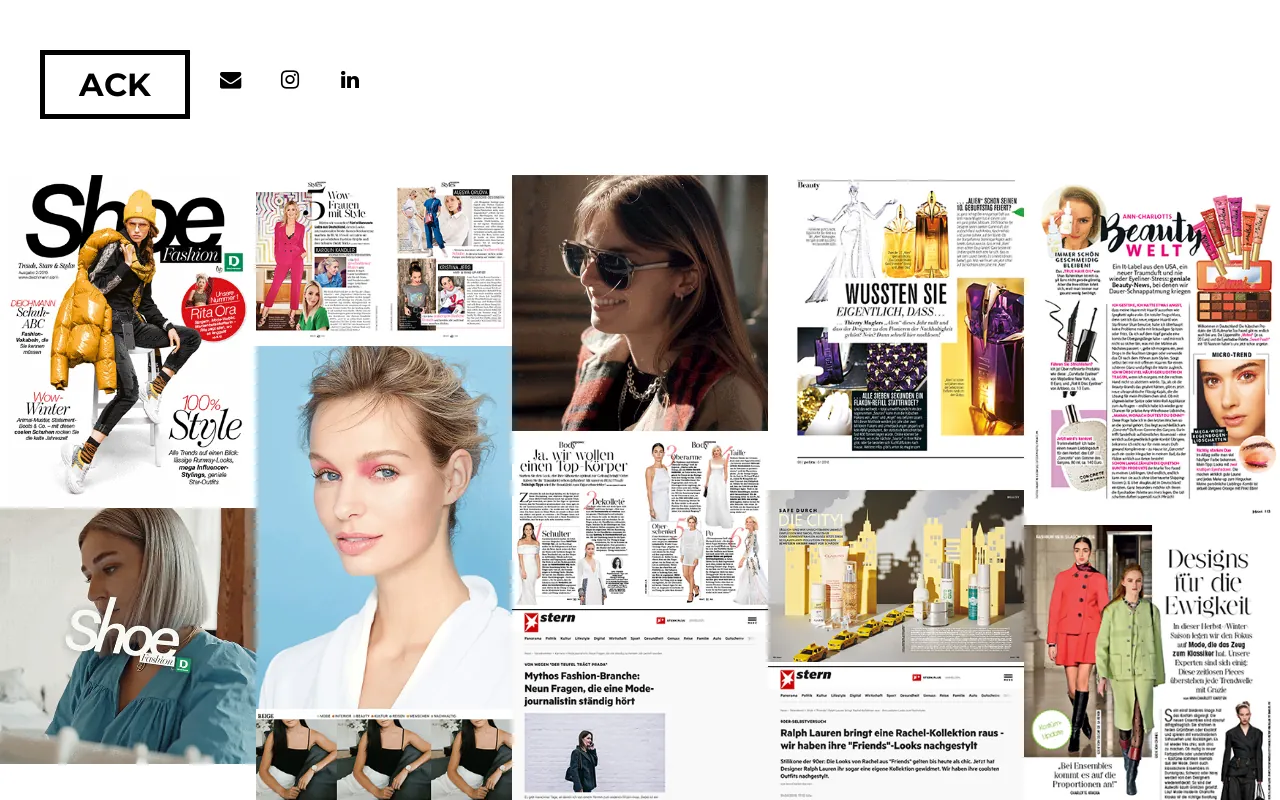Open the Designs für die Ewigkeit article
This screenshot has height=800, width=1280.
point(1152,662)
